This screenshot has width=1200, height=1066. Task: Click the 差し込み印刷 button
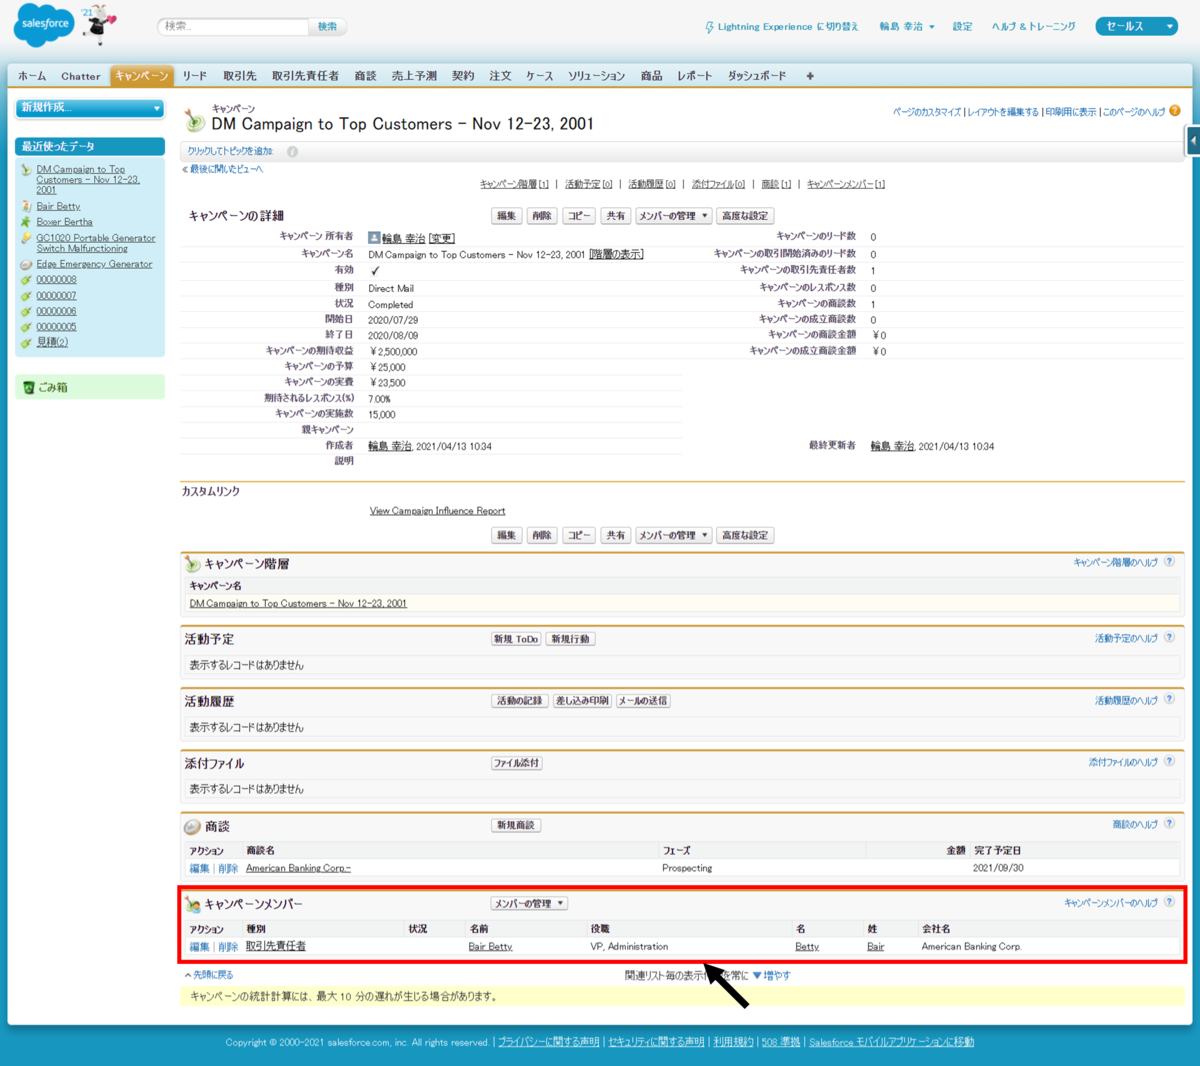point(582,701)
